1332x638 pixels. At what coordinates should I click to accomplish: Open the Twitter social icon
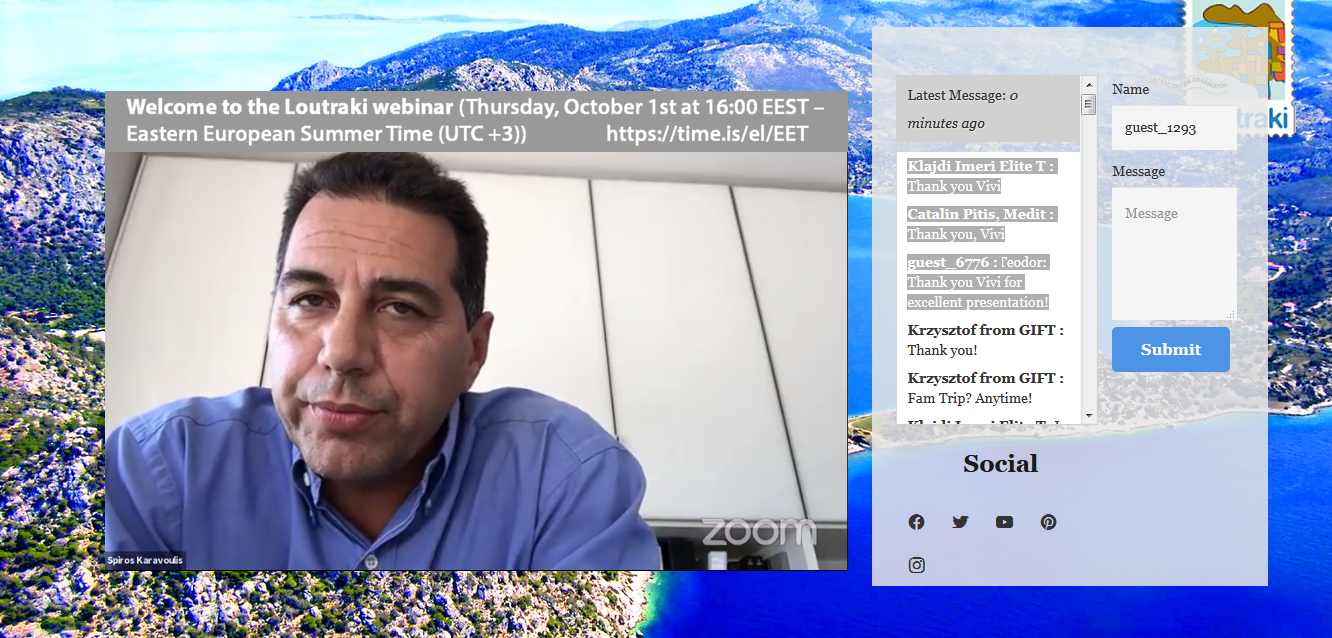point(960,522)
